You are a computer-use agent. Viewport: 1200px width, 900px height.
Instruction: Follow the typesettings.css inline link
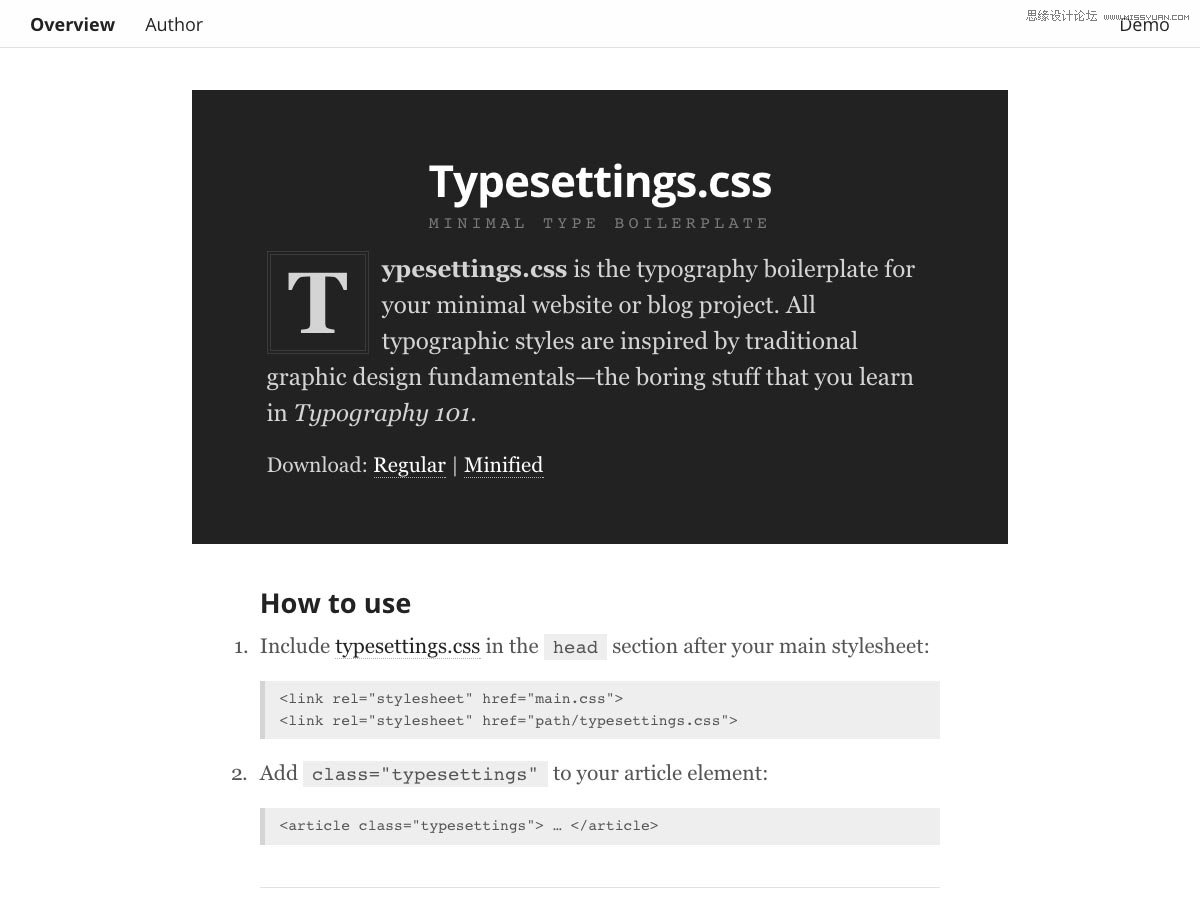(408, 646)
